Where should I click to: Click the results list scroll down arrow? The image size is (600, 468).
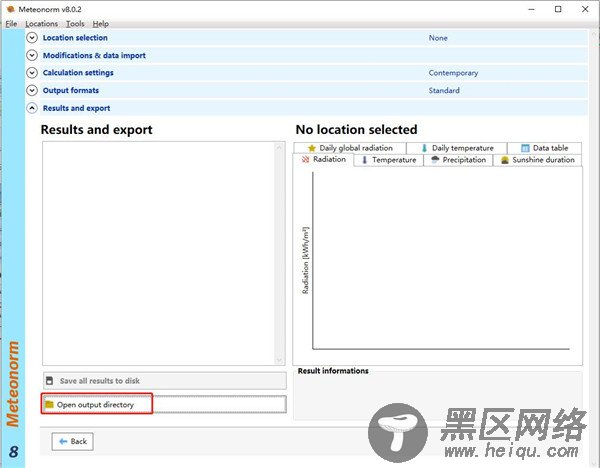point(279,360)
